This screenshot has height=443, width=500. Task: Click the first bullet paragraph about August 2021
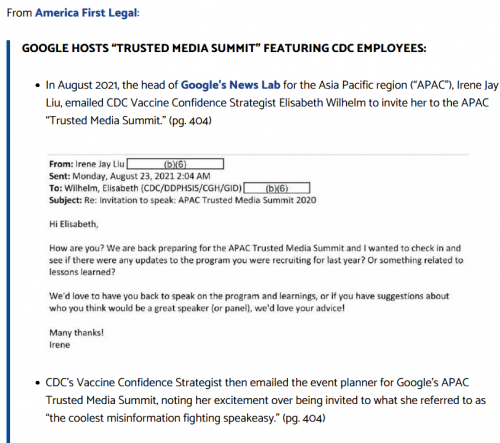(x=272, y=103)
